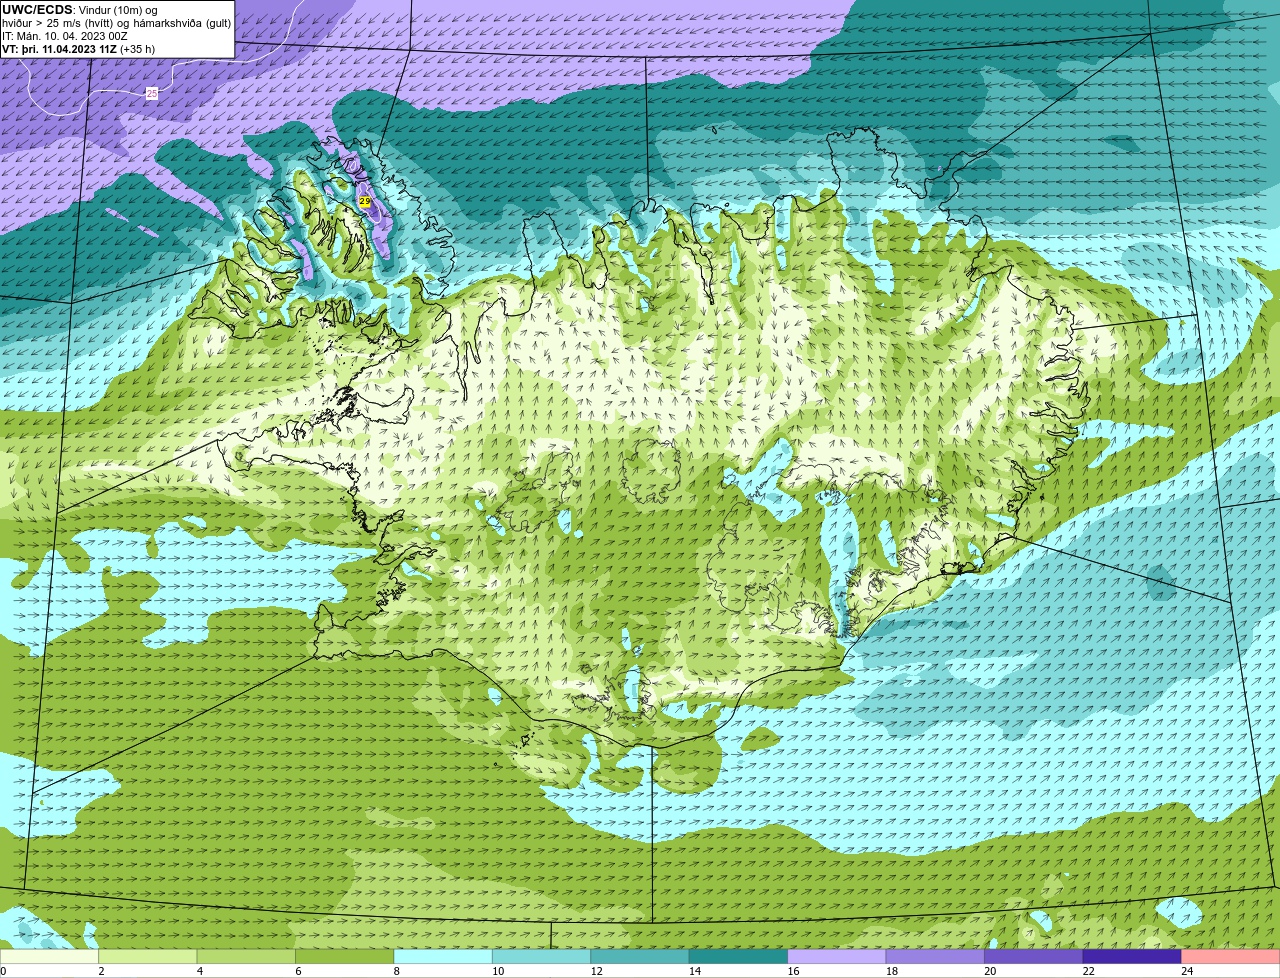The width and height of the screenshot is (1280, 978).
Task: Click the "14" tick label on the color scale
Action: click(x=695, y=971)
